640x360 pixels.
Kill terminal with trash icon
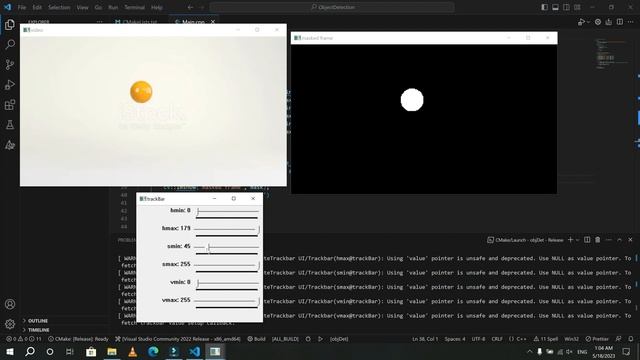(x=598, y=240)
